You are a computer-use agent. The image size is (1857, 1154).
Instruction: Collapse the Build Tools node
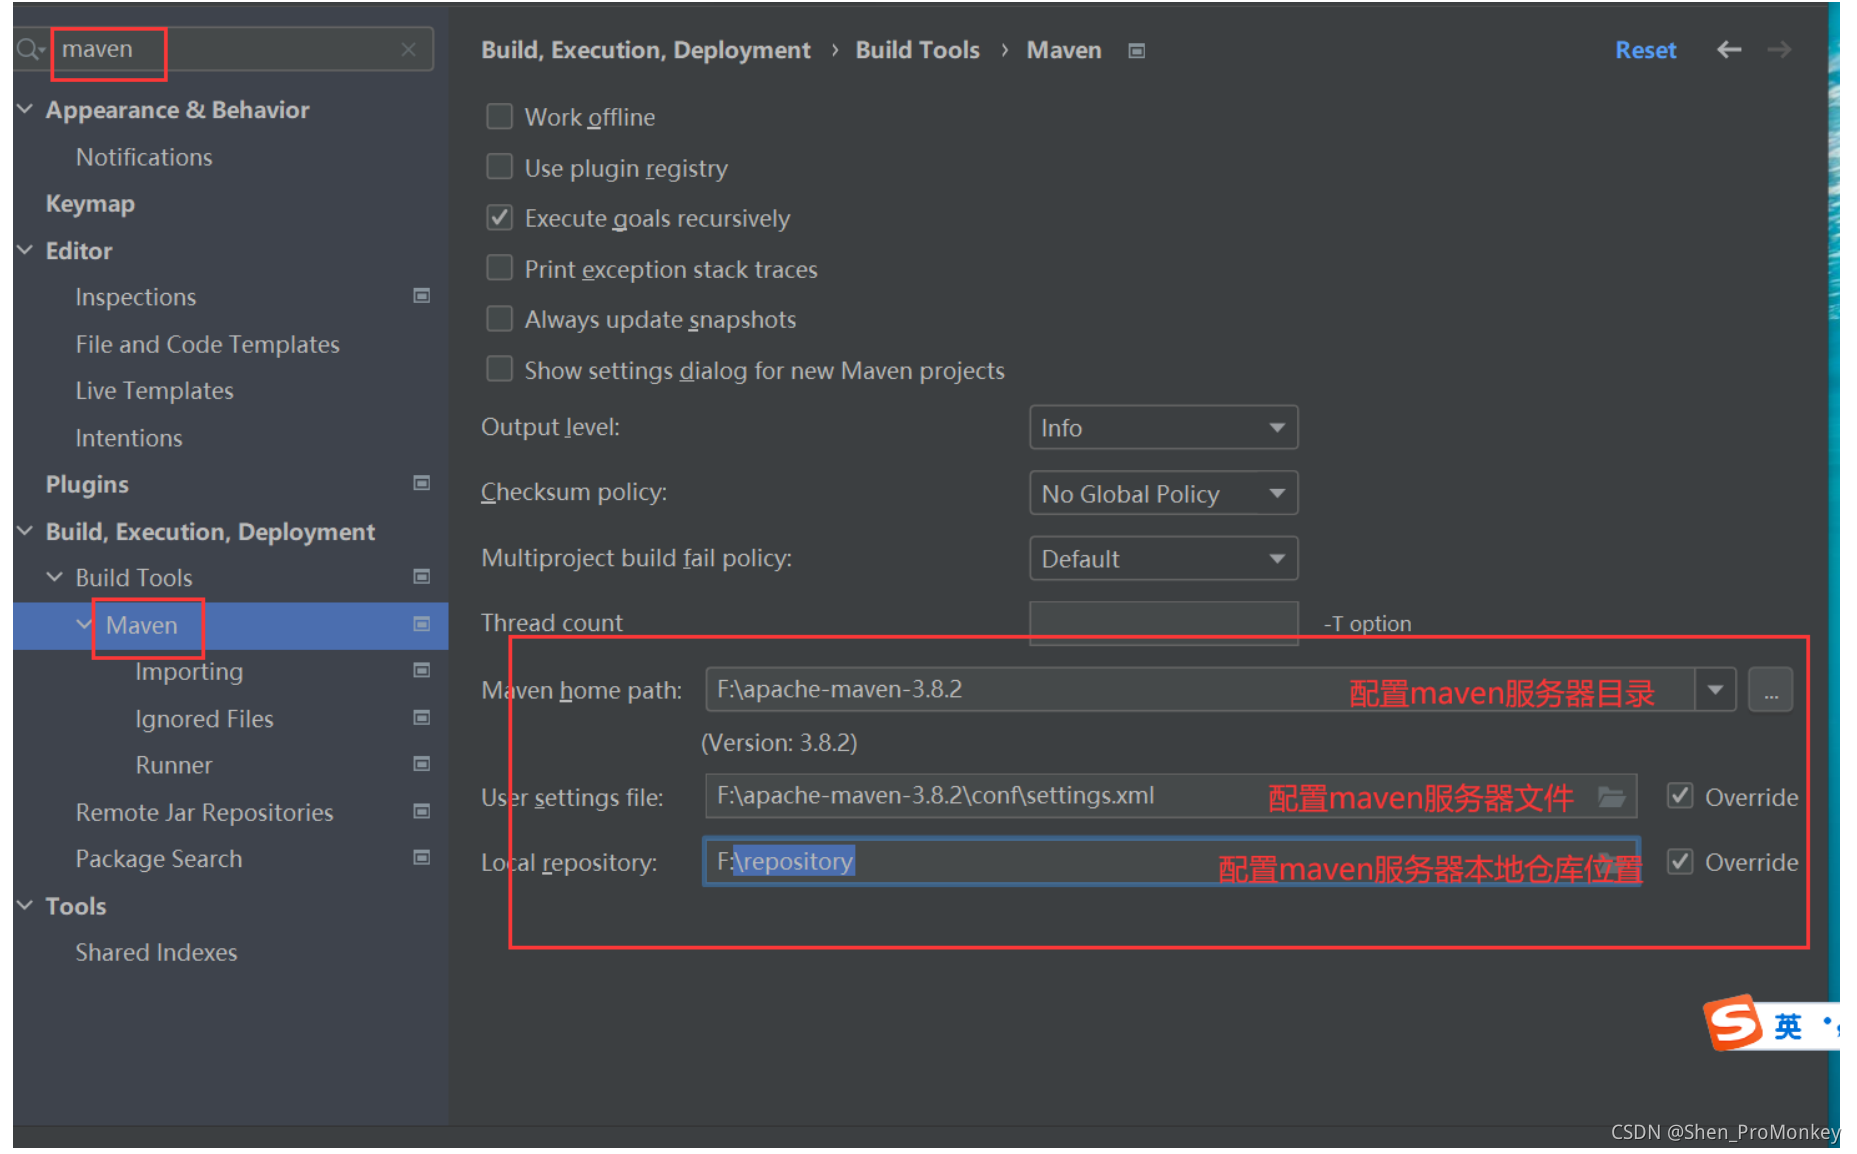[x=56, y=577]
